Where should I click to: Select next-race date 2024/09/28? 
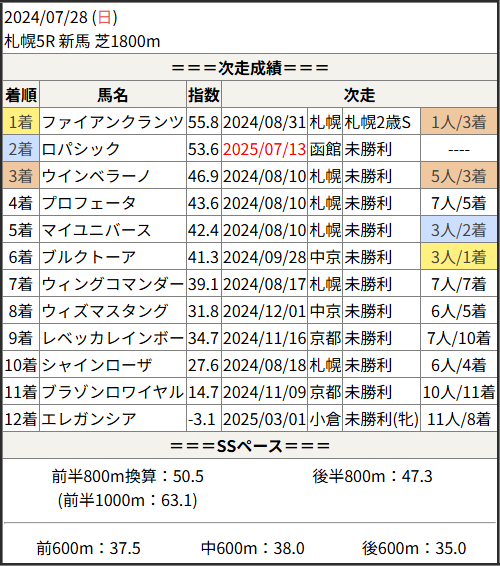tap(264, 257)
